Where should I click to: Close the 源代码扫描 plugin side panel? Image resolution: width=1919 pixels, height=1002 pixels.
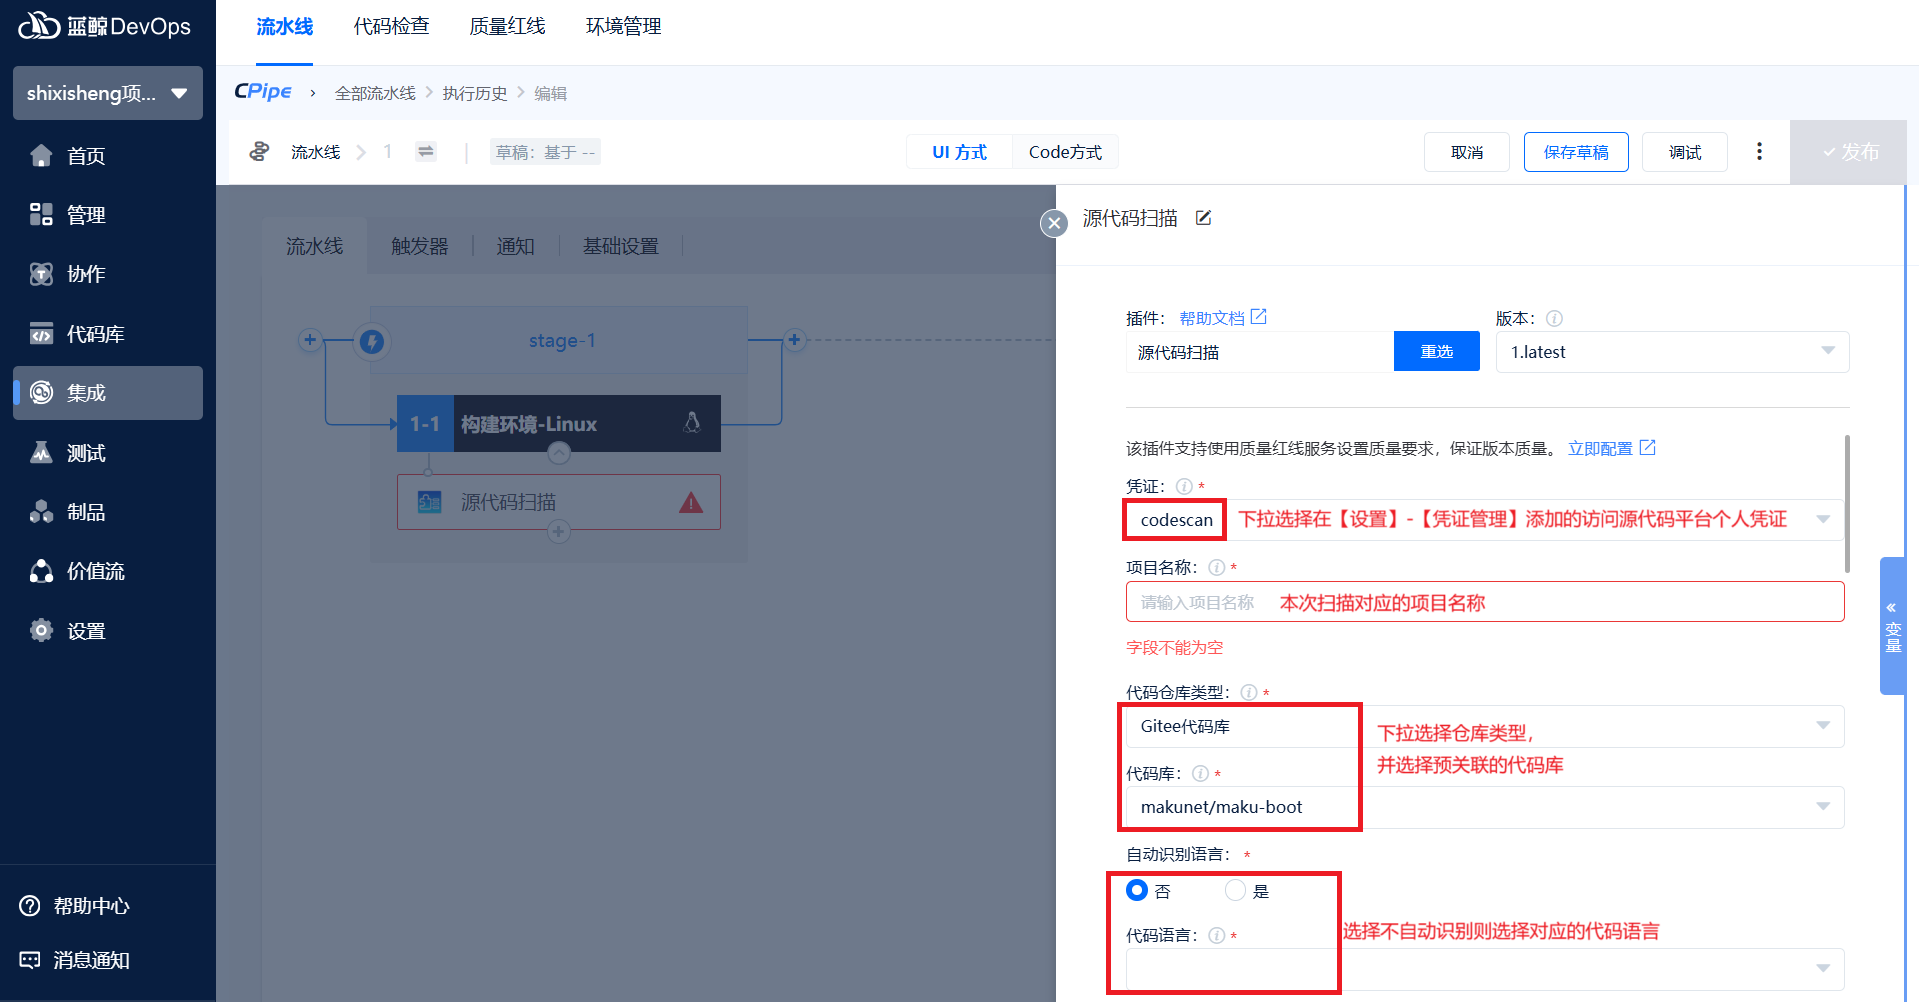[1053, 223]
